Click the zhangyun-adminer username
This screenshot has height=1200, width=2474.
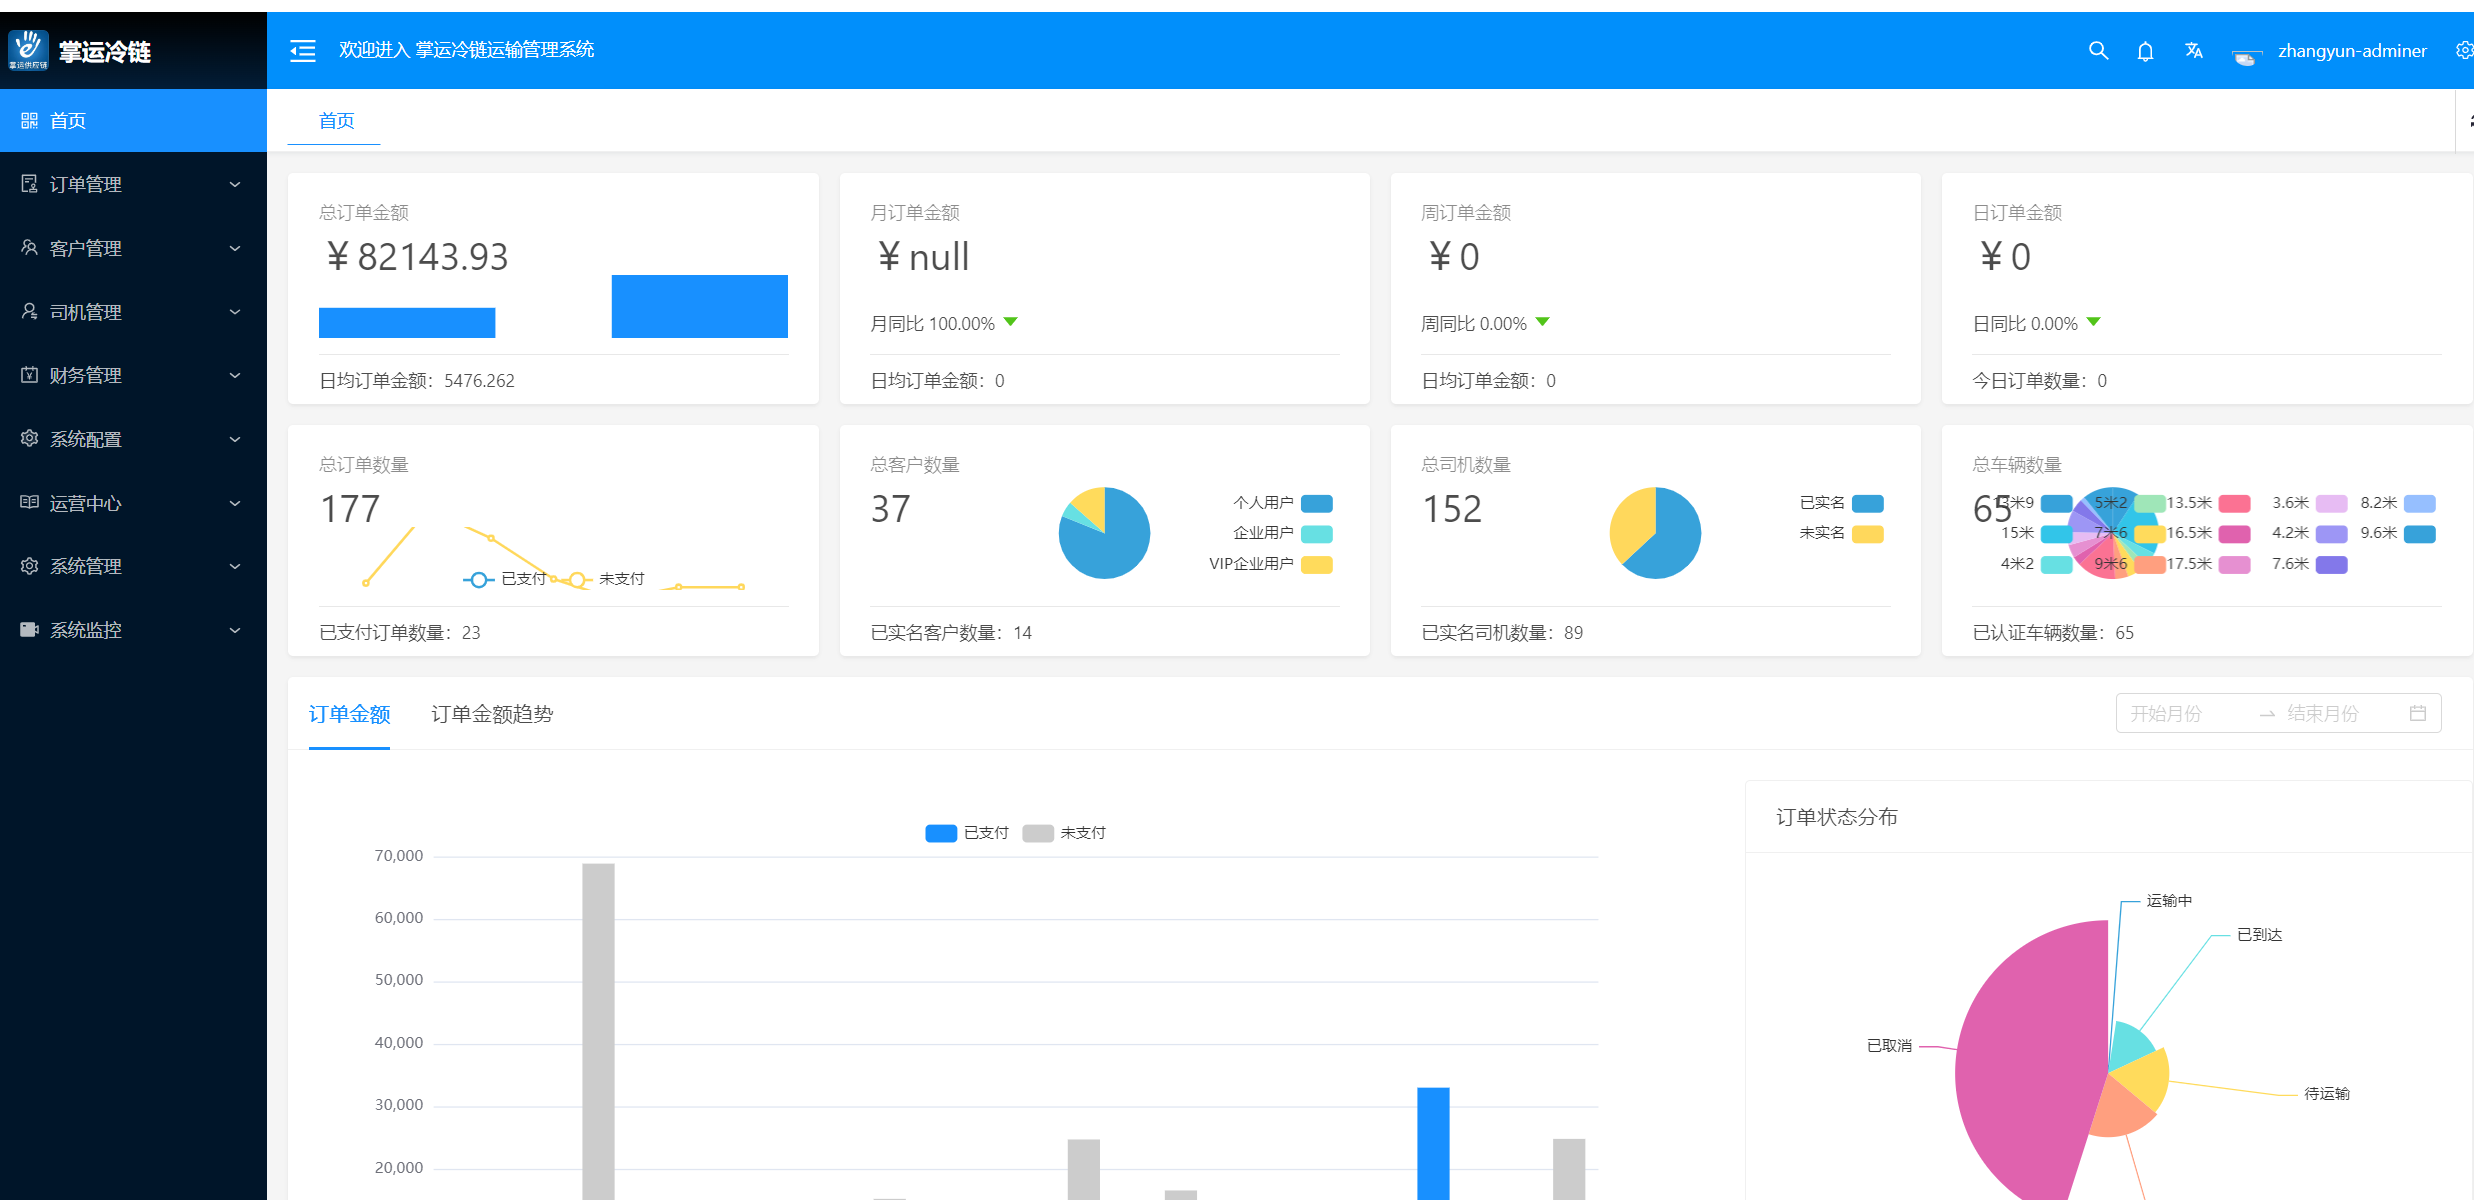(x=2351, y=51)
